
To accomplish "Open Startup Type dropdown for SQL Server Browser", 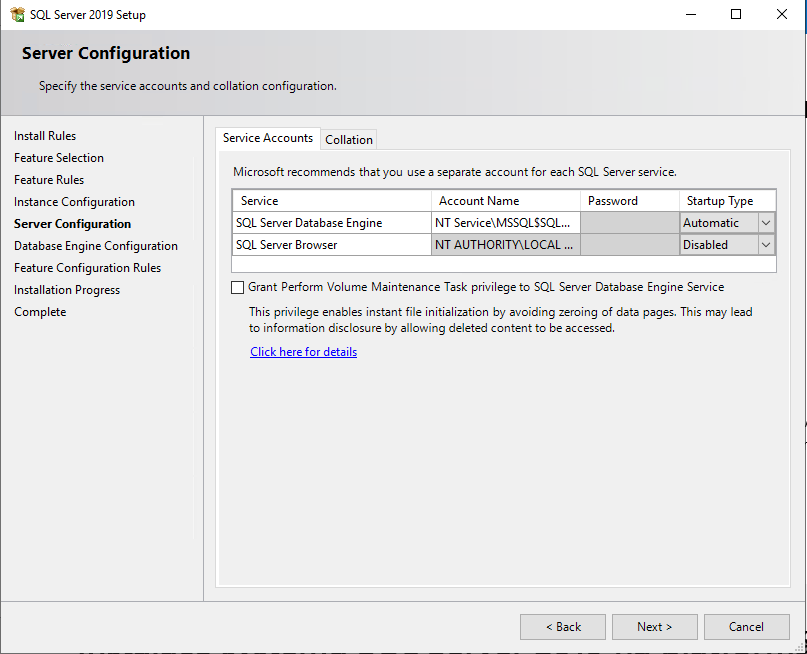I will [766, 245].
